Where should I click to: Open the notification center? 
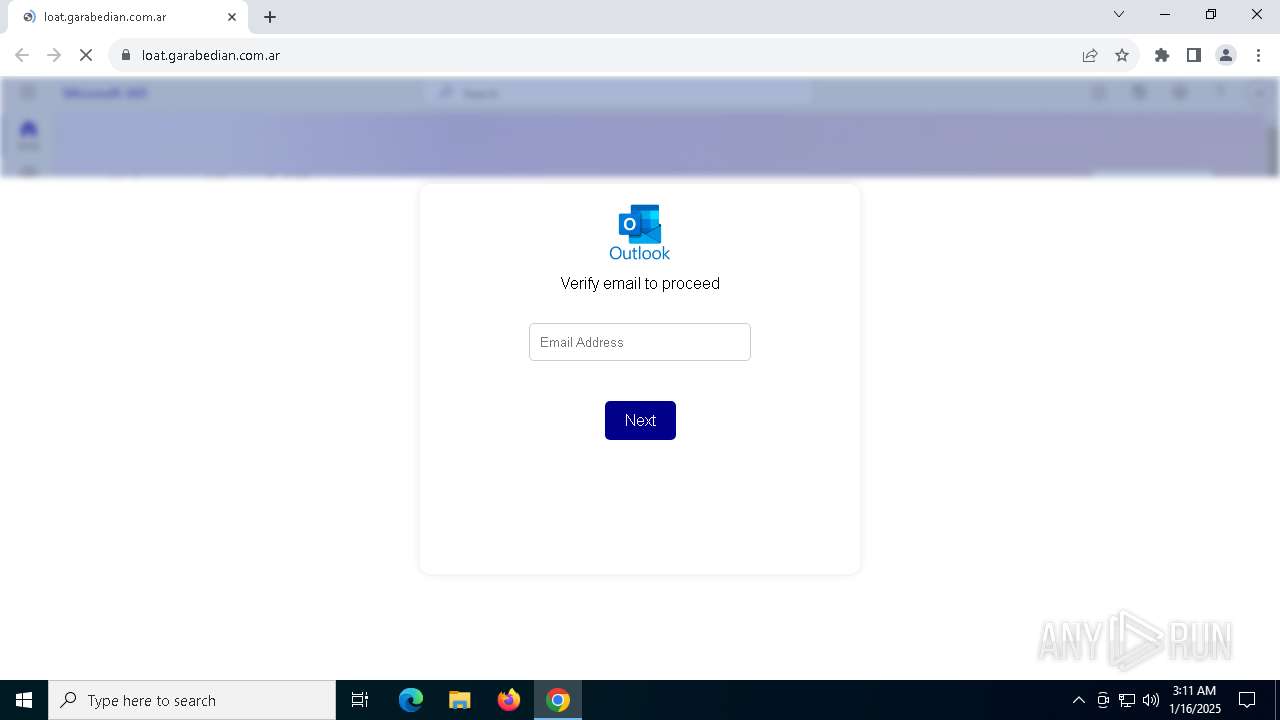[1247, 700]
